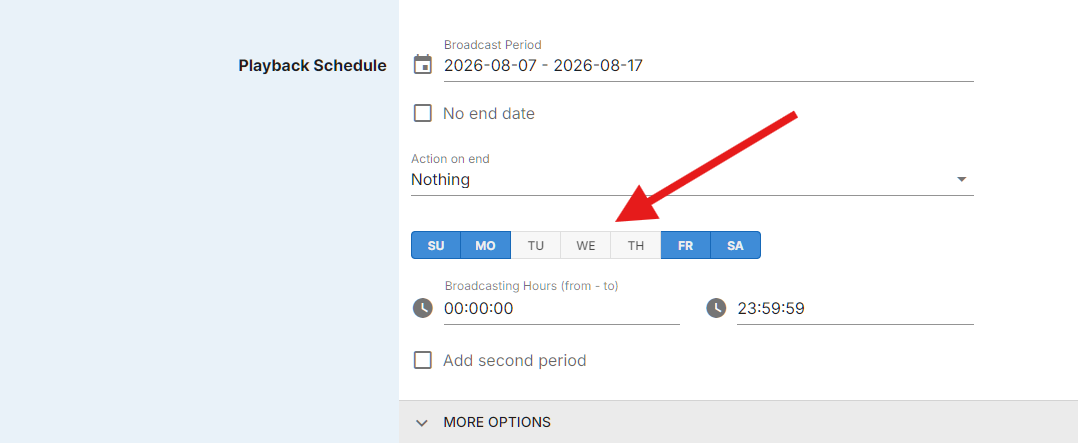This screenshot has height=443, width=1078.
Task: Deselect the FR weekday button
Action: pos(685,246)
